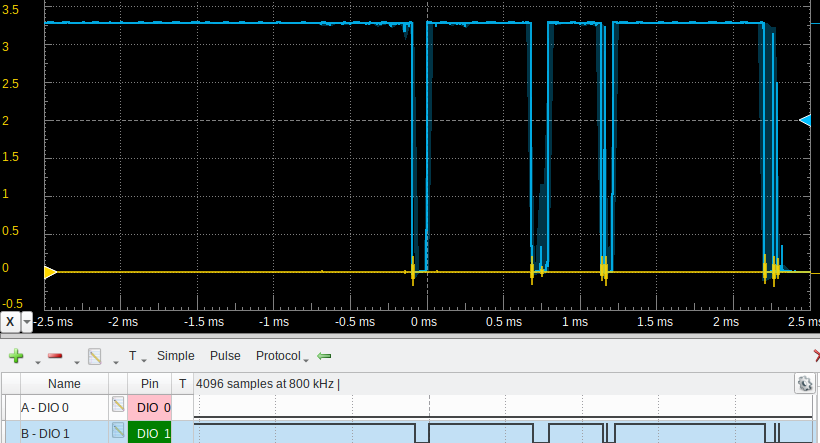Click the pink DIO 0 pin cell
820x443 pixels.
[150, 407]
